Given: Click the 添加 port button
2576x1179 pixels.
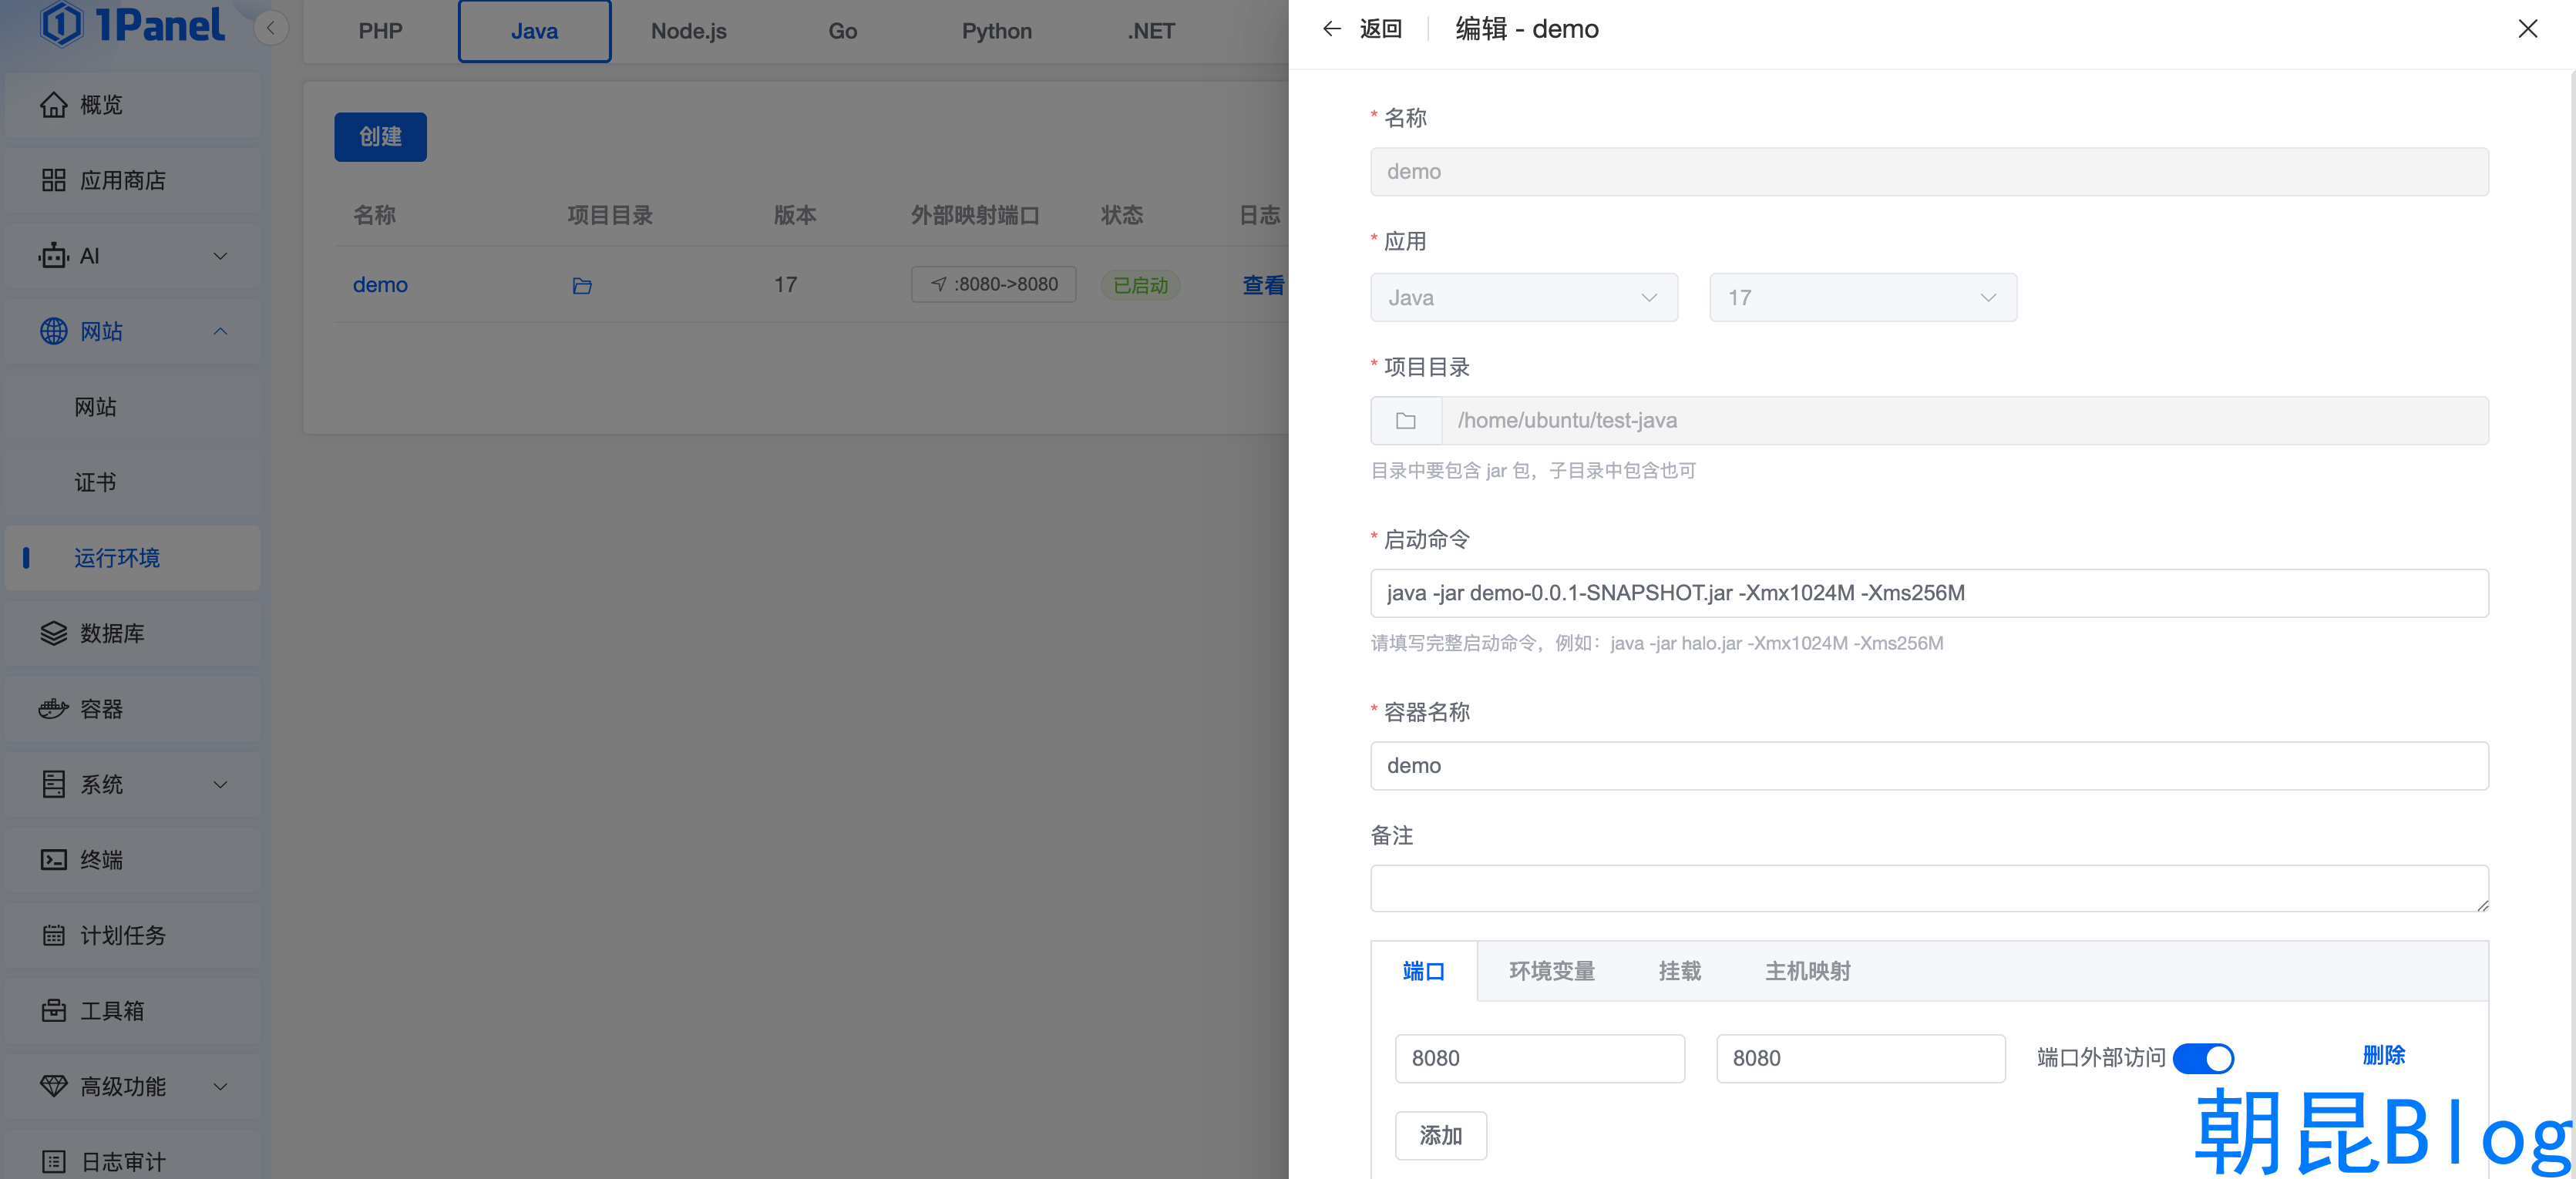Looking at the screenshot, I should [x=1441, y=1136].
